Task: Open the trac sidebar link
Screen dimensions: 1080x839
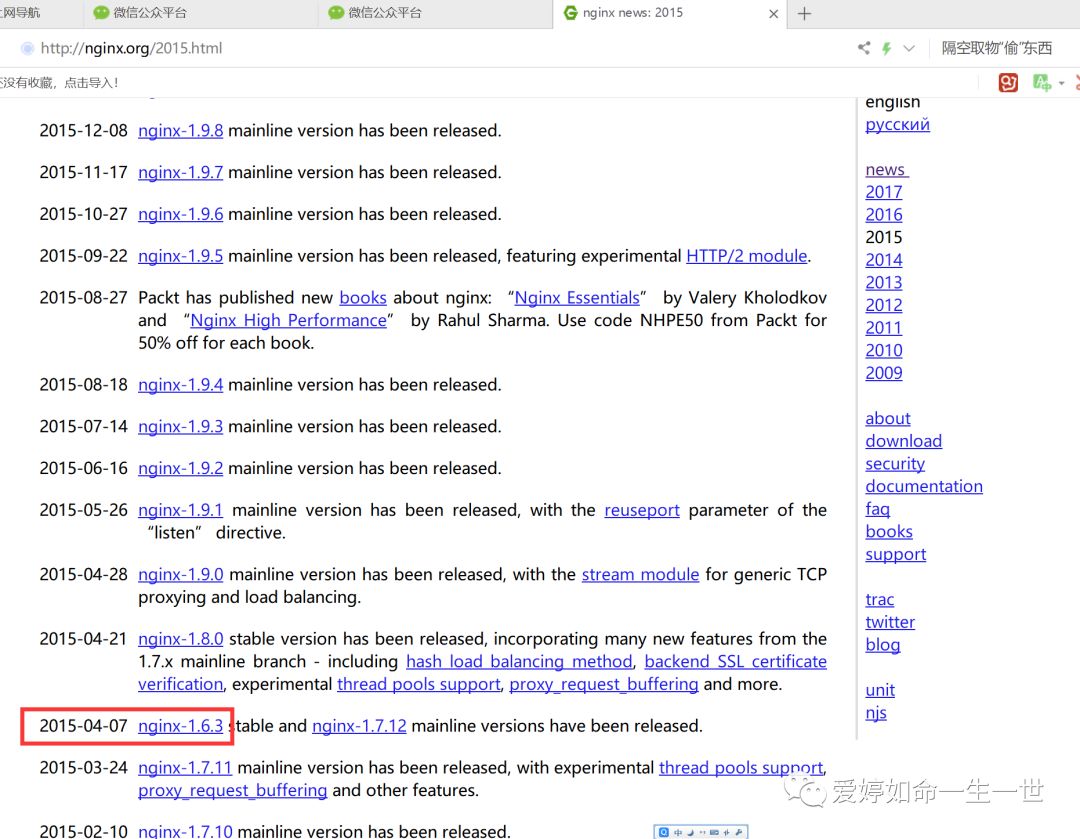Action: [880, 600]
